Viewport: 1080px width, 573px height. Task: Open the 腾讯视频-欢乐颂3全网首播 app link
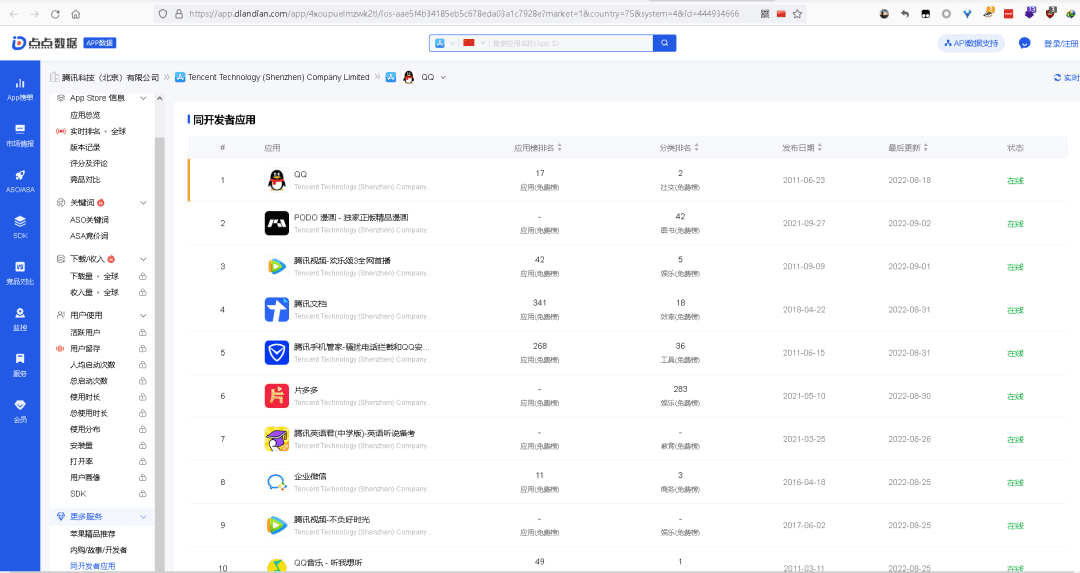pyautogui.click(x=342, y=260)
